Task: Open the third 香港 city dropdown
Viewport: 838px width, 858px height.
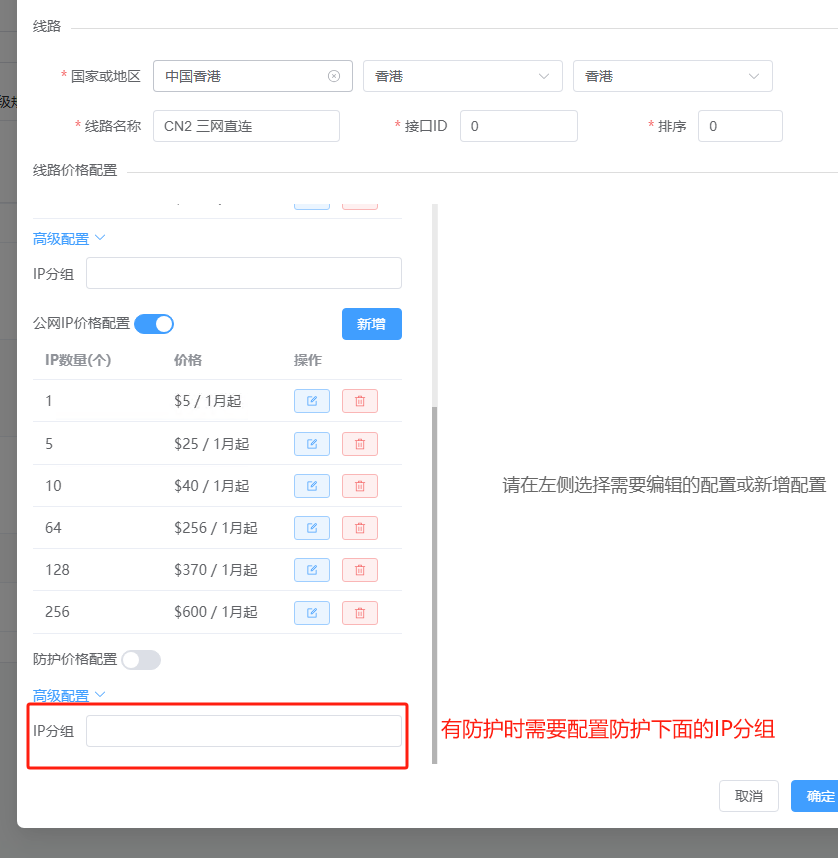Action: [x=673, y=76]
